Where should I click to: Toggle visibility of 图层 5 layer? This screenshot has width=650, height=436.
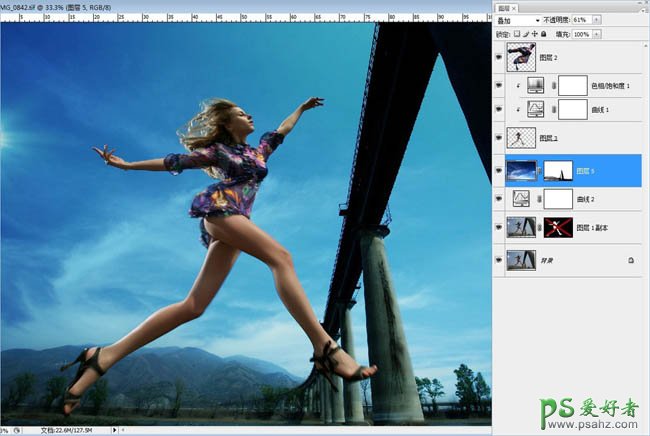tap(499, 170)
